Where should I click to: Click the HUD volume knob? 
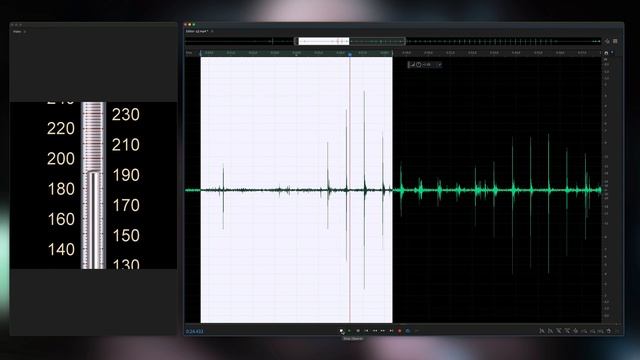(x=418, y=64)
